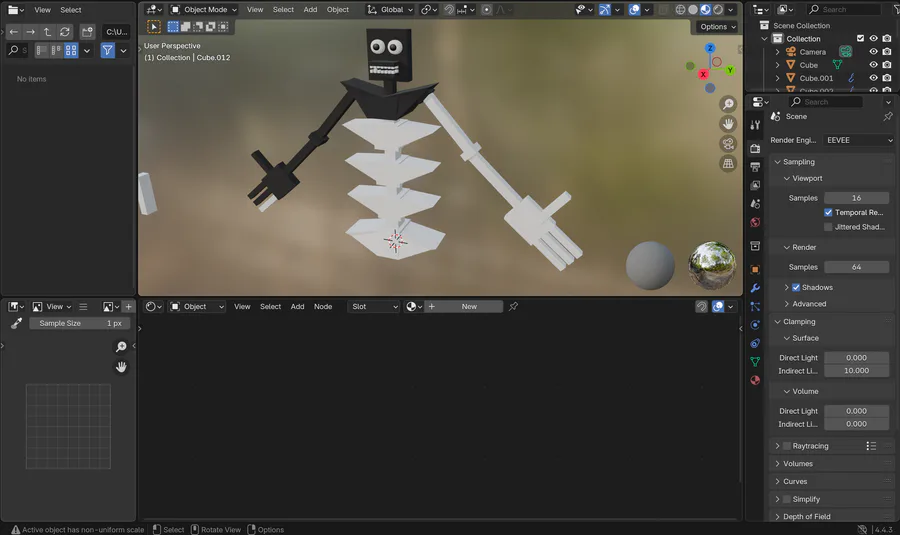Click the file path field C:\U...

pos(117,32)
